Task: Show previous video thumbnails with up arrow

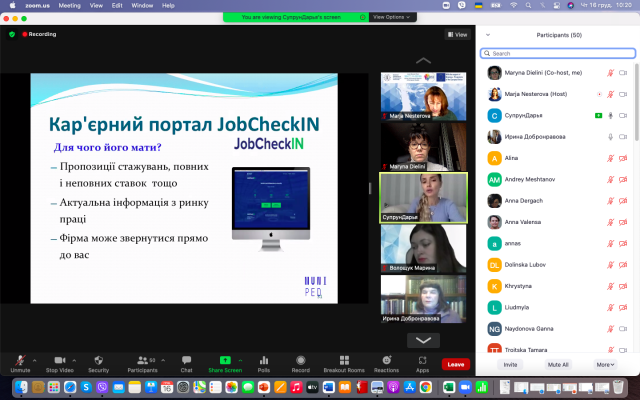Action: point(423,61)
